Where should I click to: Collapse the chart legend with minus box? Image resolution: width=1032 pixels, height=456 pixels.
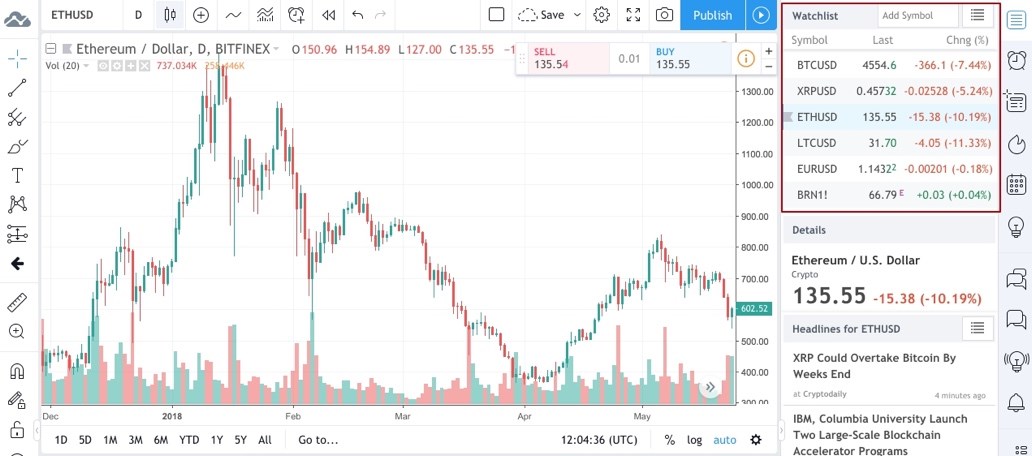(x=51, y=49)
